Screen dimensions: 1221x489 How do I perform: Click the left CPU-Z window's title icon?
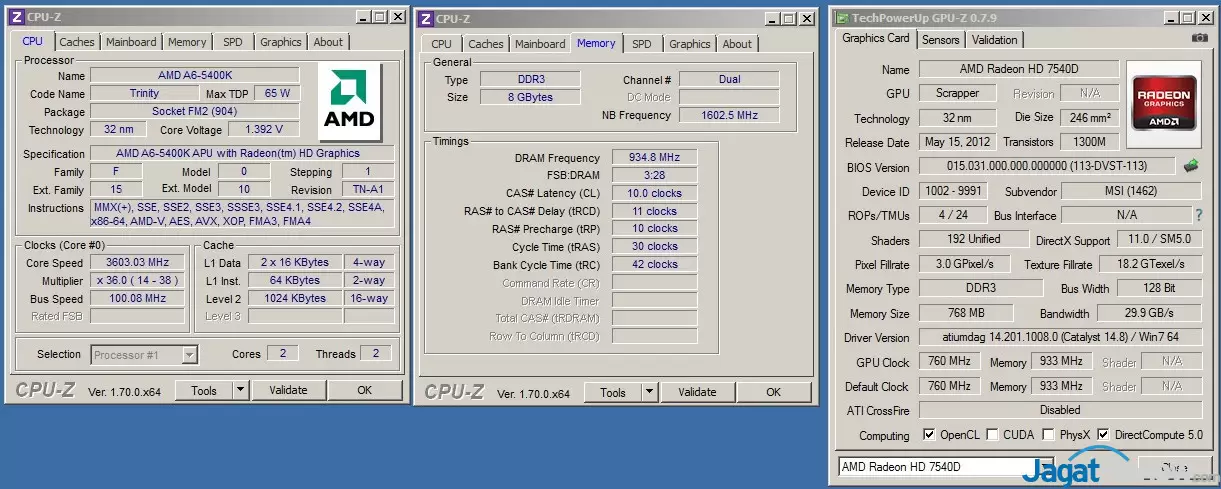pos(18,17)
